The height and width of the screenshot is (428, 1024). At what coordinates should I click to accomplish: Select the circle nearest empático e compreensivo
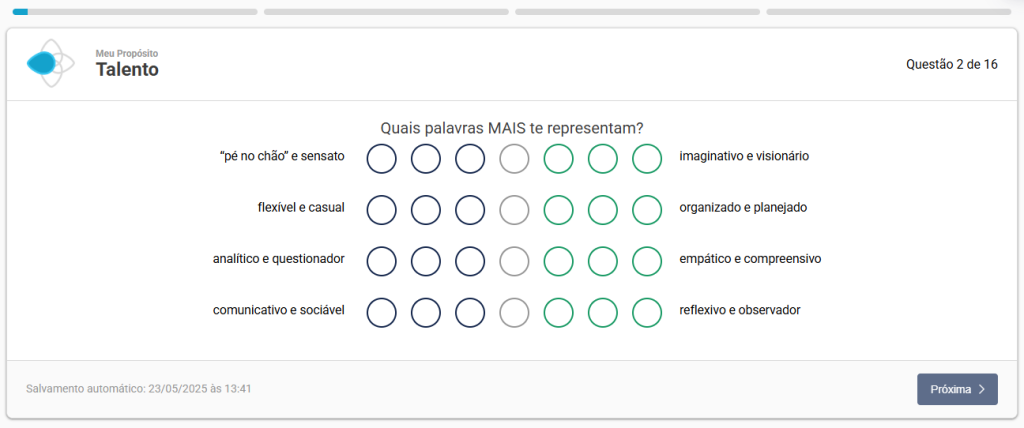click(x=647, y=260)
